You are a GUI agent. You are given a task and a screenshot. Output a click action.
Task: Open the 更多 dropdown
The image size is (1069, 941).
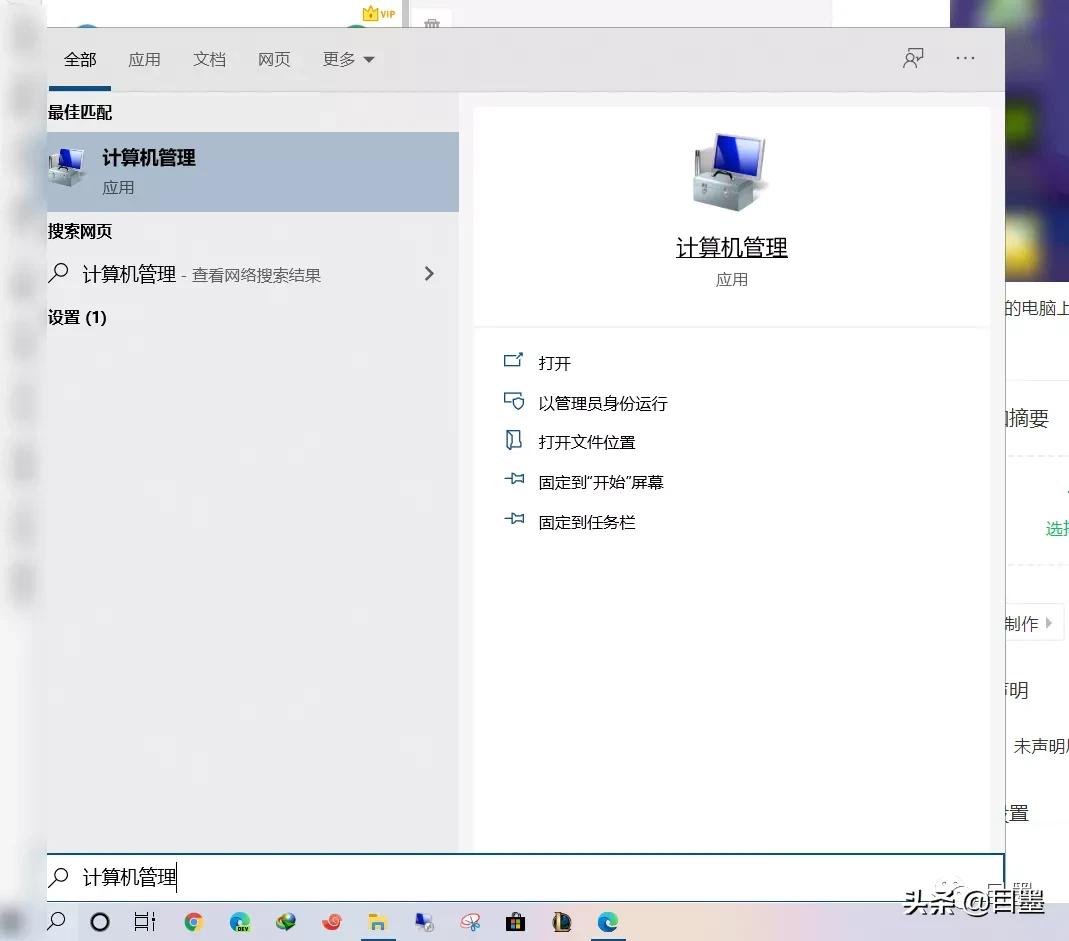pos(347,59)
